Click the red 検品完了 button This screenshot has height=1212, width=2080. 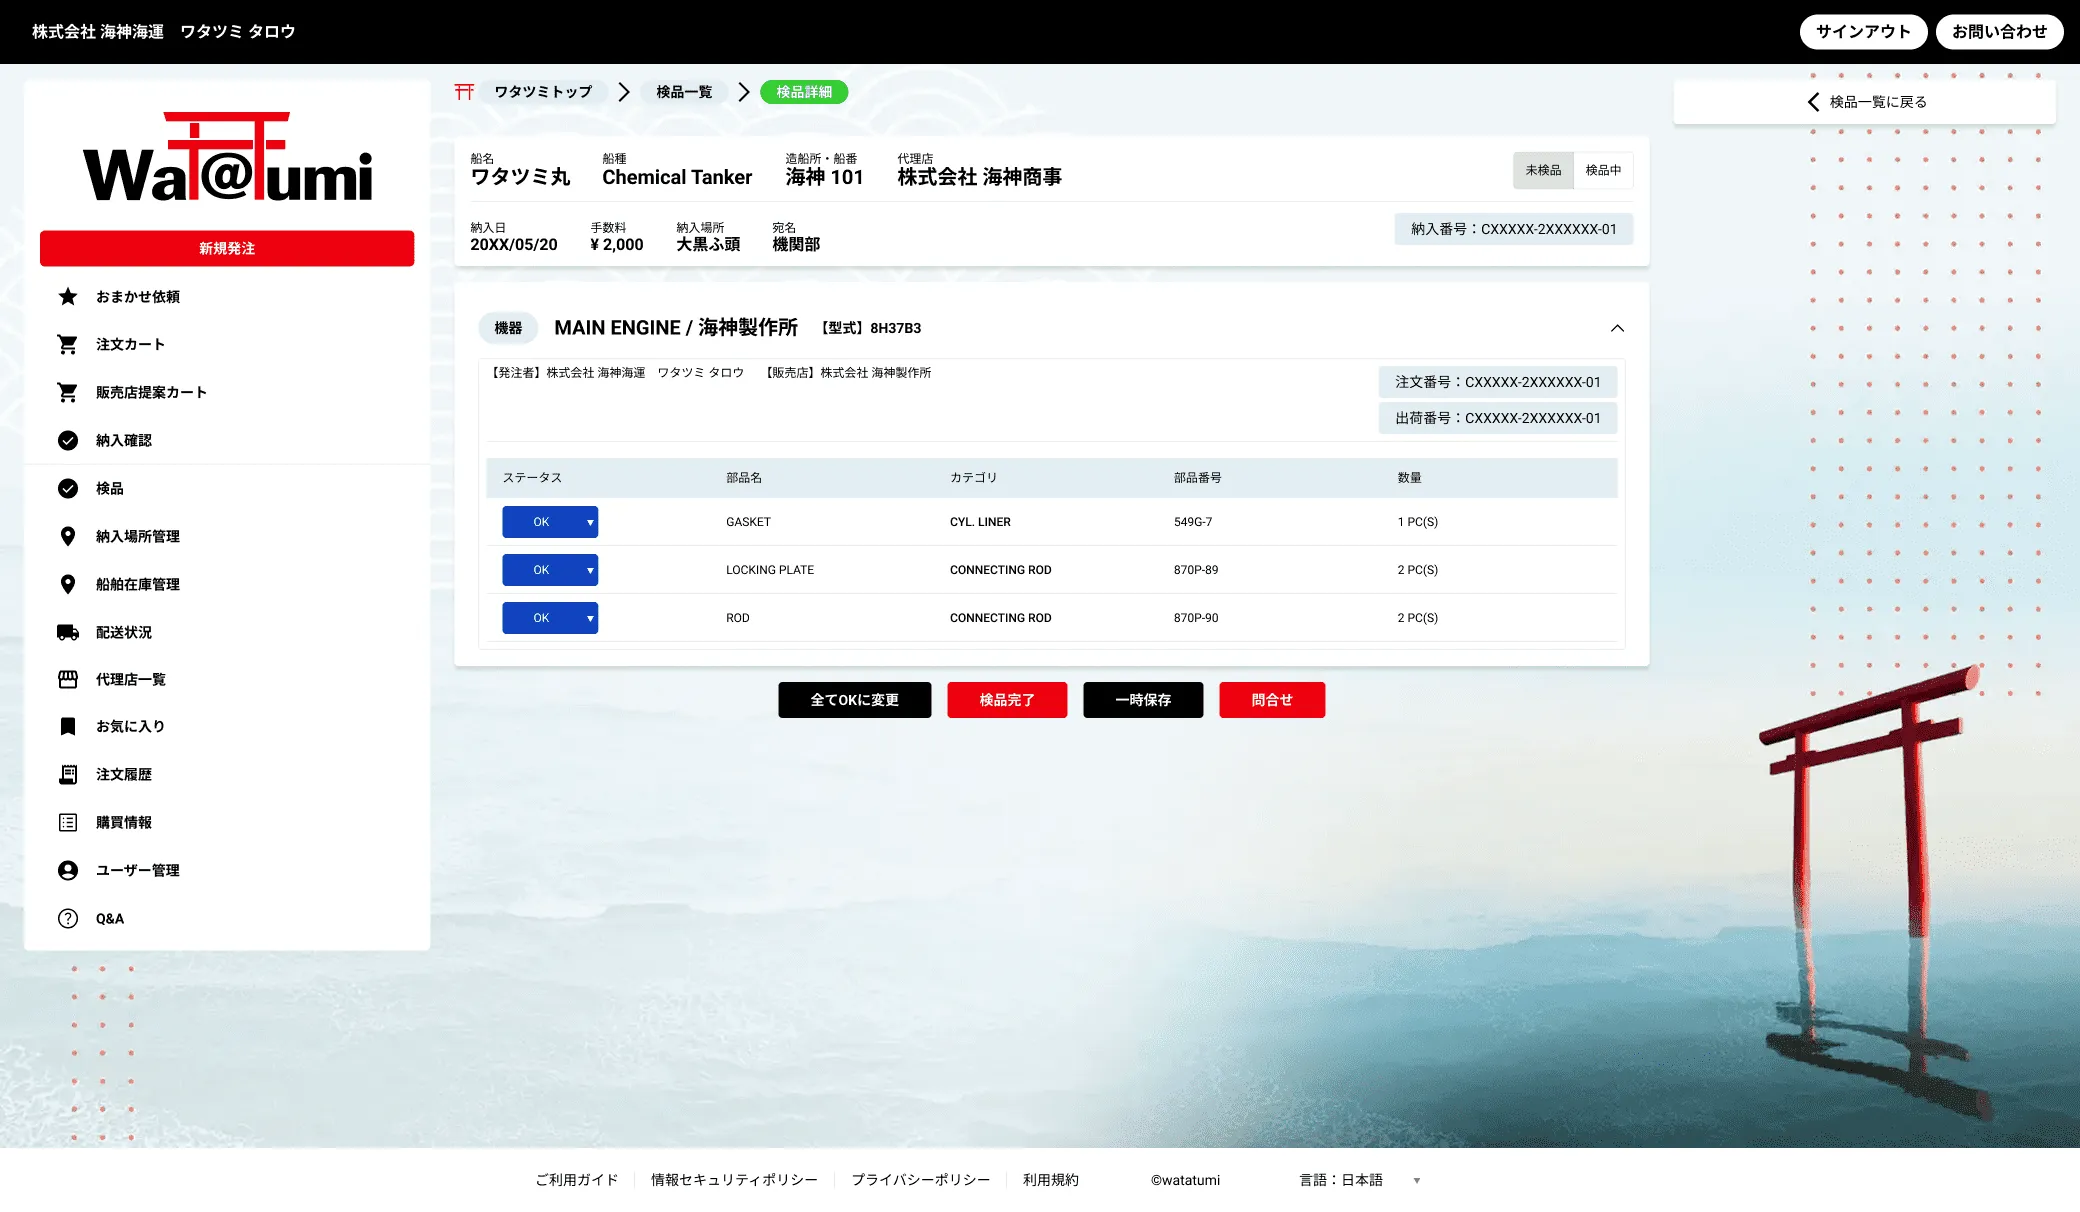(x=1007, y=700)
